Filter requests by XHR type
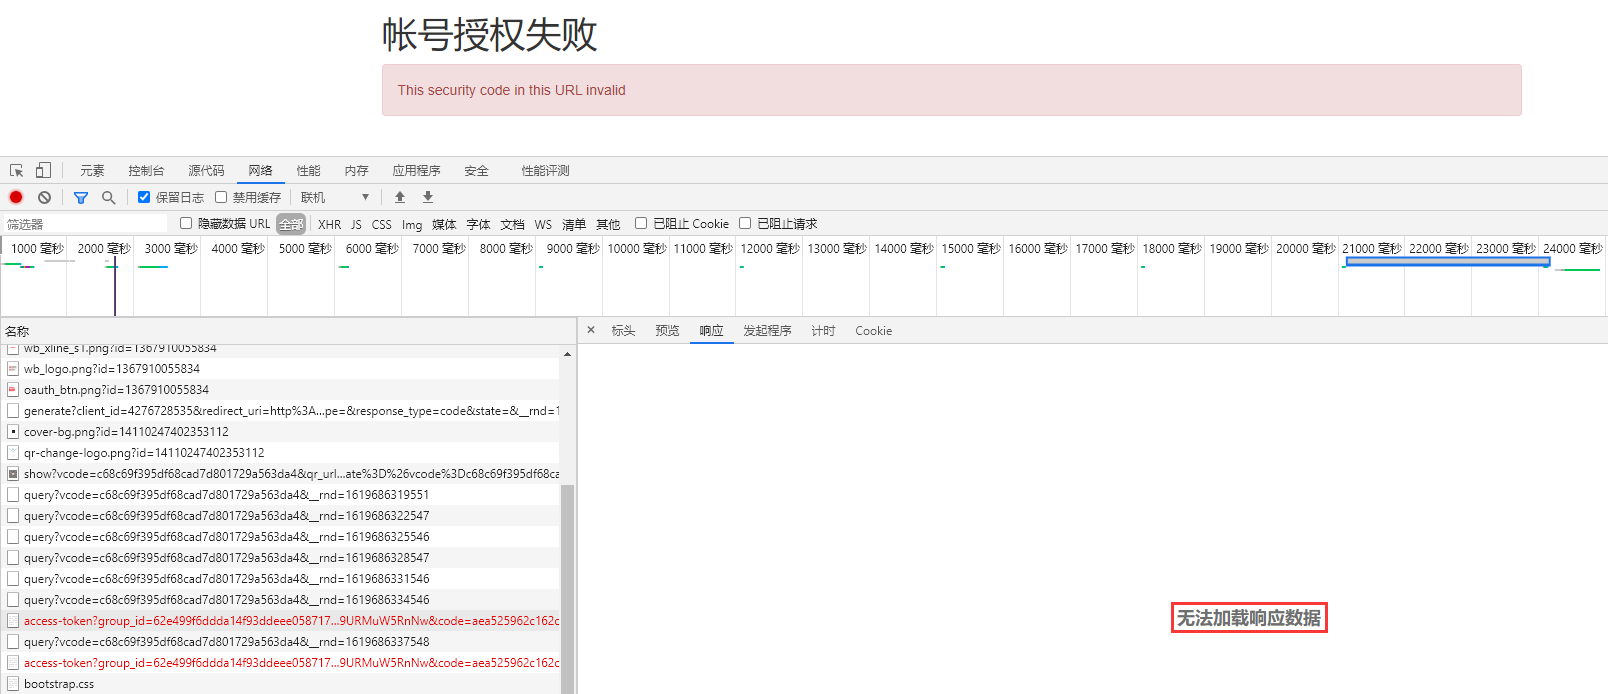1608x694 pixels. 329,224
